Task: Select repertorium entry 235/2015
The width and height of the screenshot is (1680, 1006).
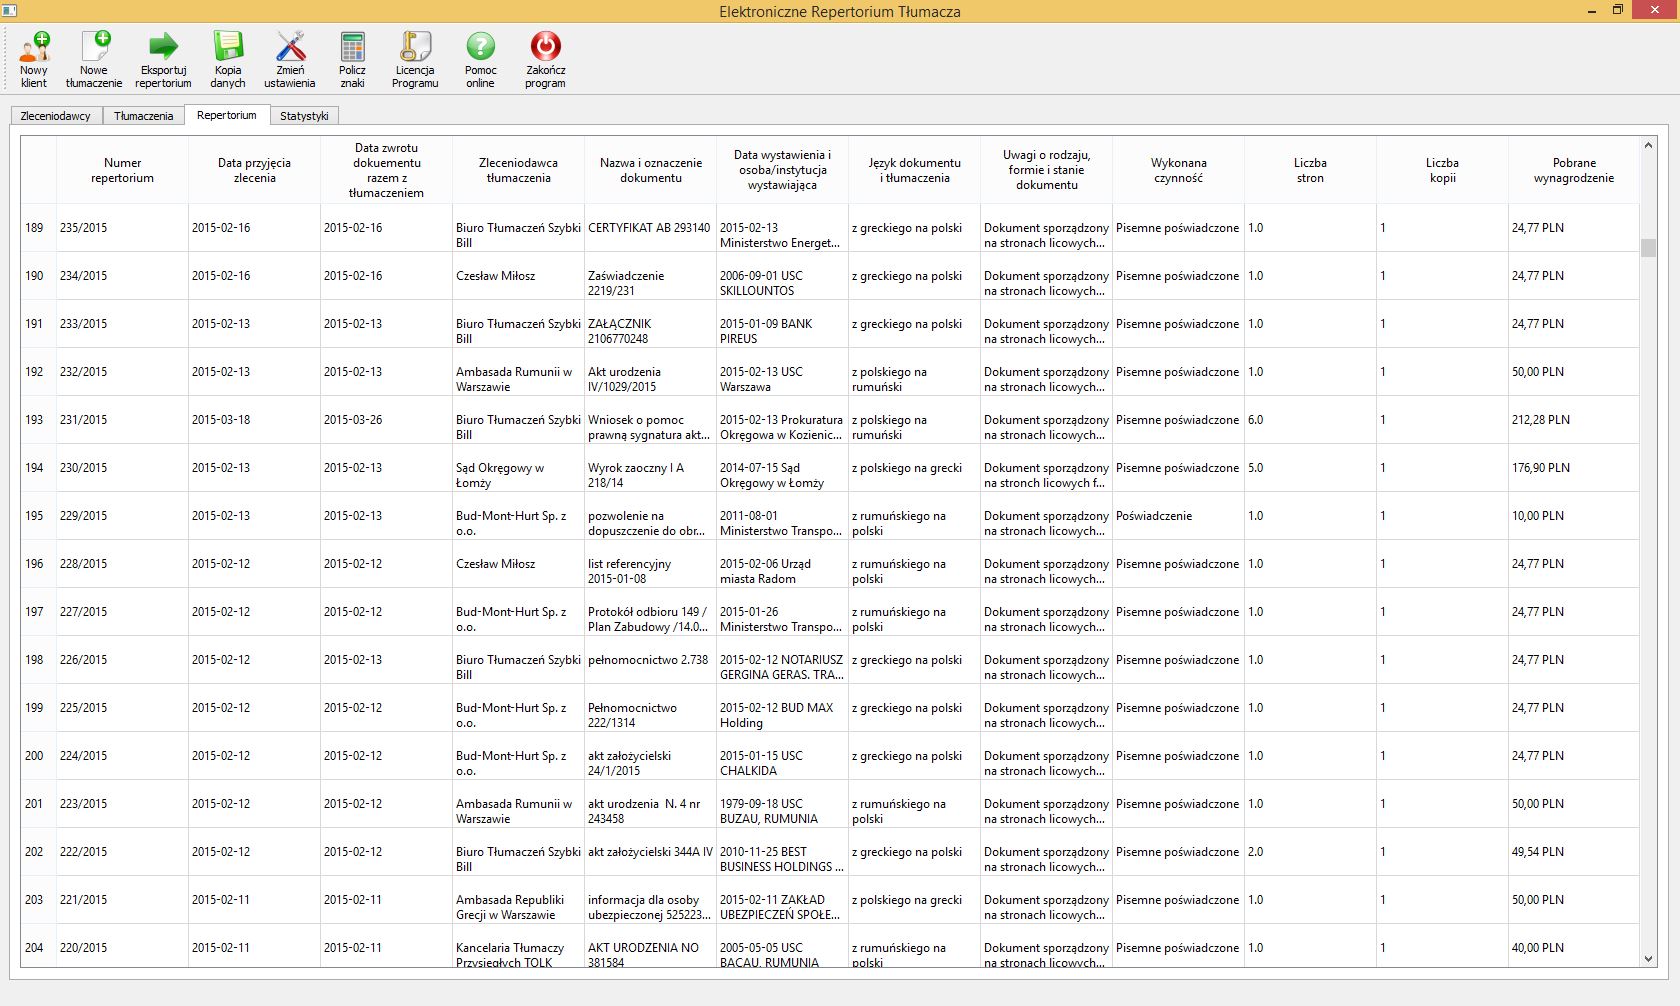Action: coord(122,228)
